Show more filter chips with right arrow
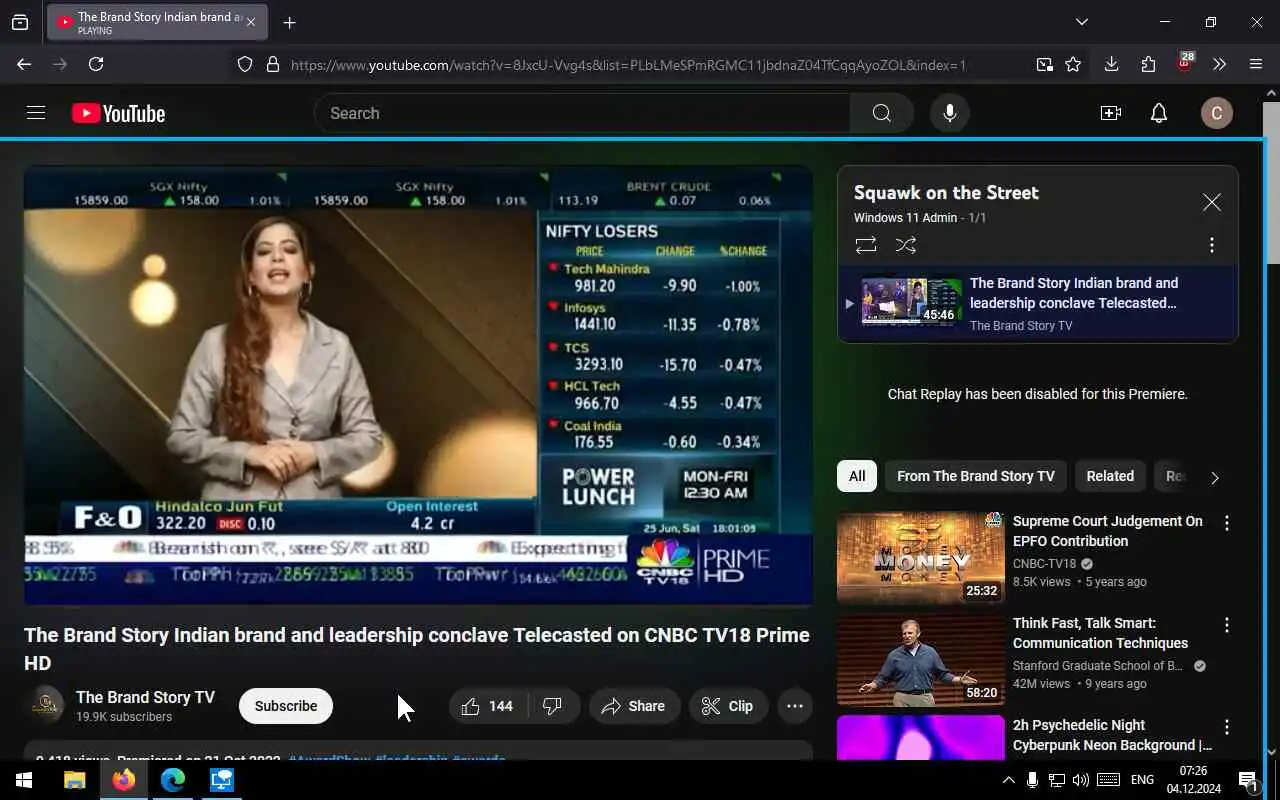This screenshot has width=1280, height=800. (1215, 478)
